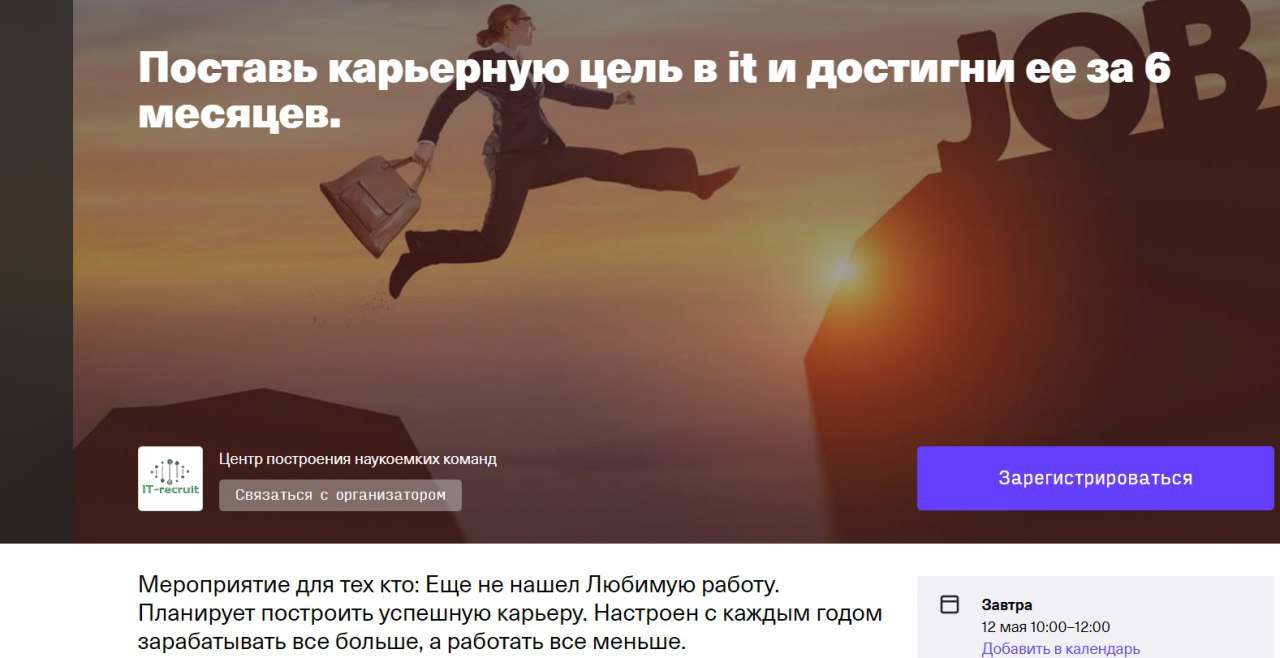Click the calendar icon beside Завтра
The height and width of the screenshot is (658, 1280).
coord(950,605)
